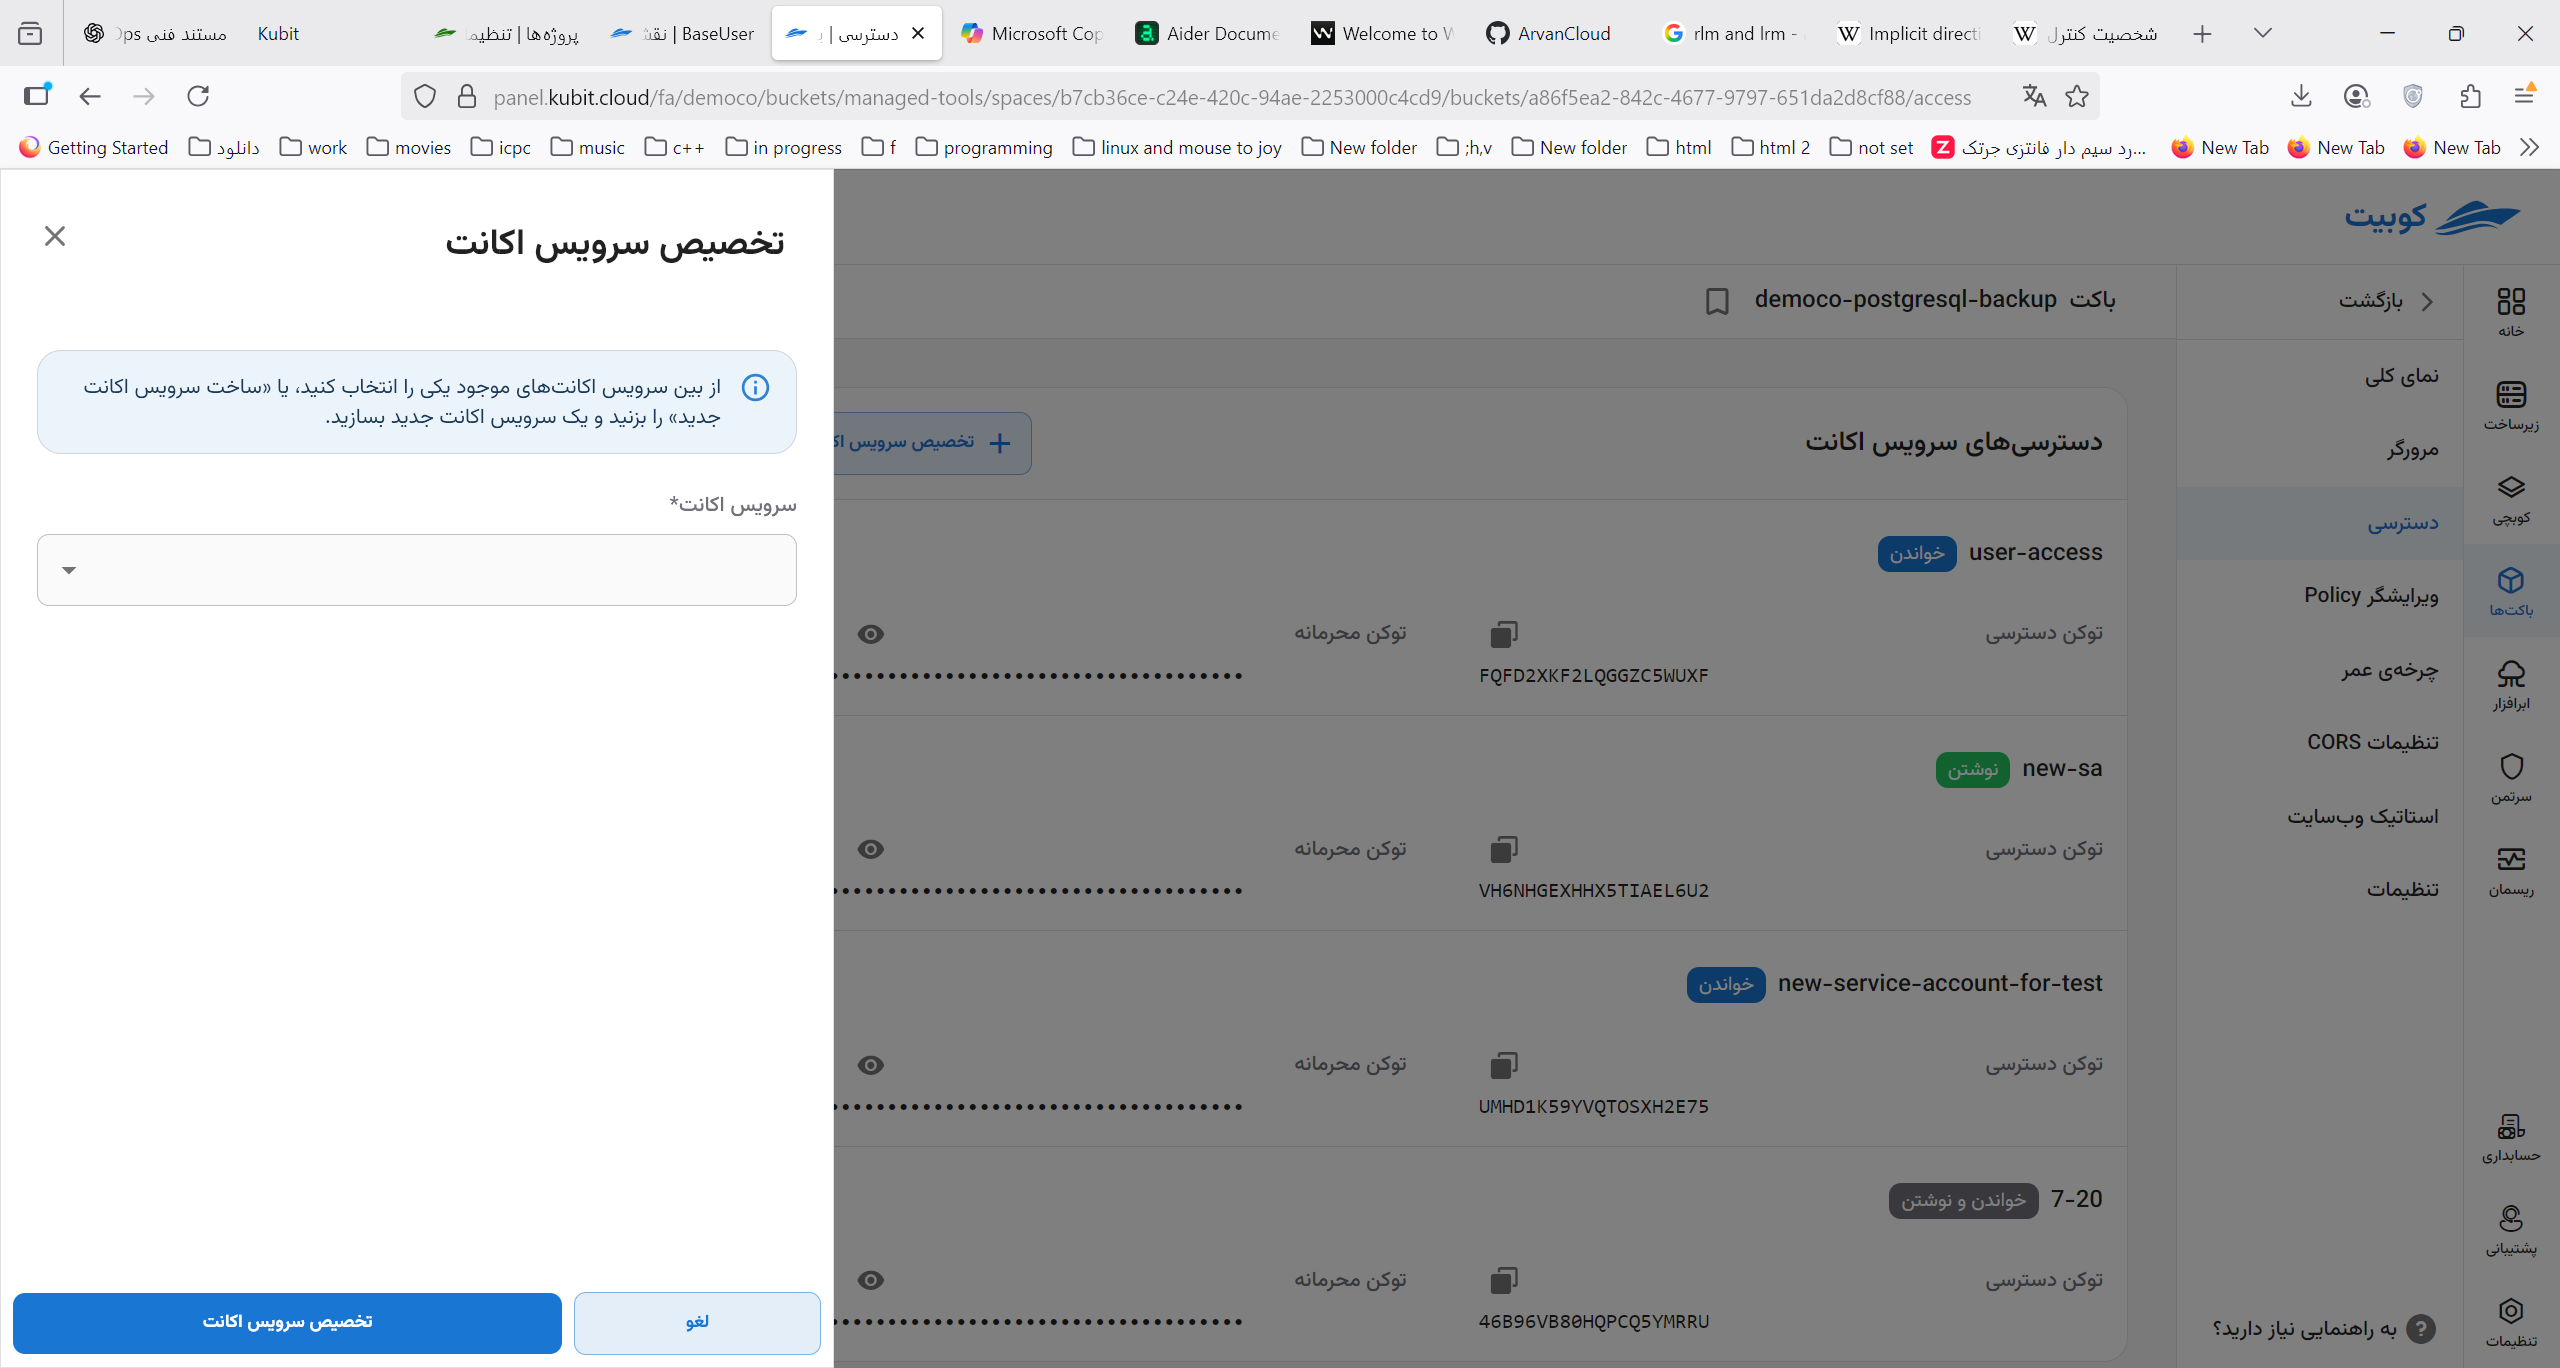Open سرتمن shield in the sidebar
This screenshot has width=2560, height=1368.
[2511, 777]
